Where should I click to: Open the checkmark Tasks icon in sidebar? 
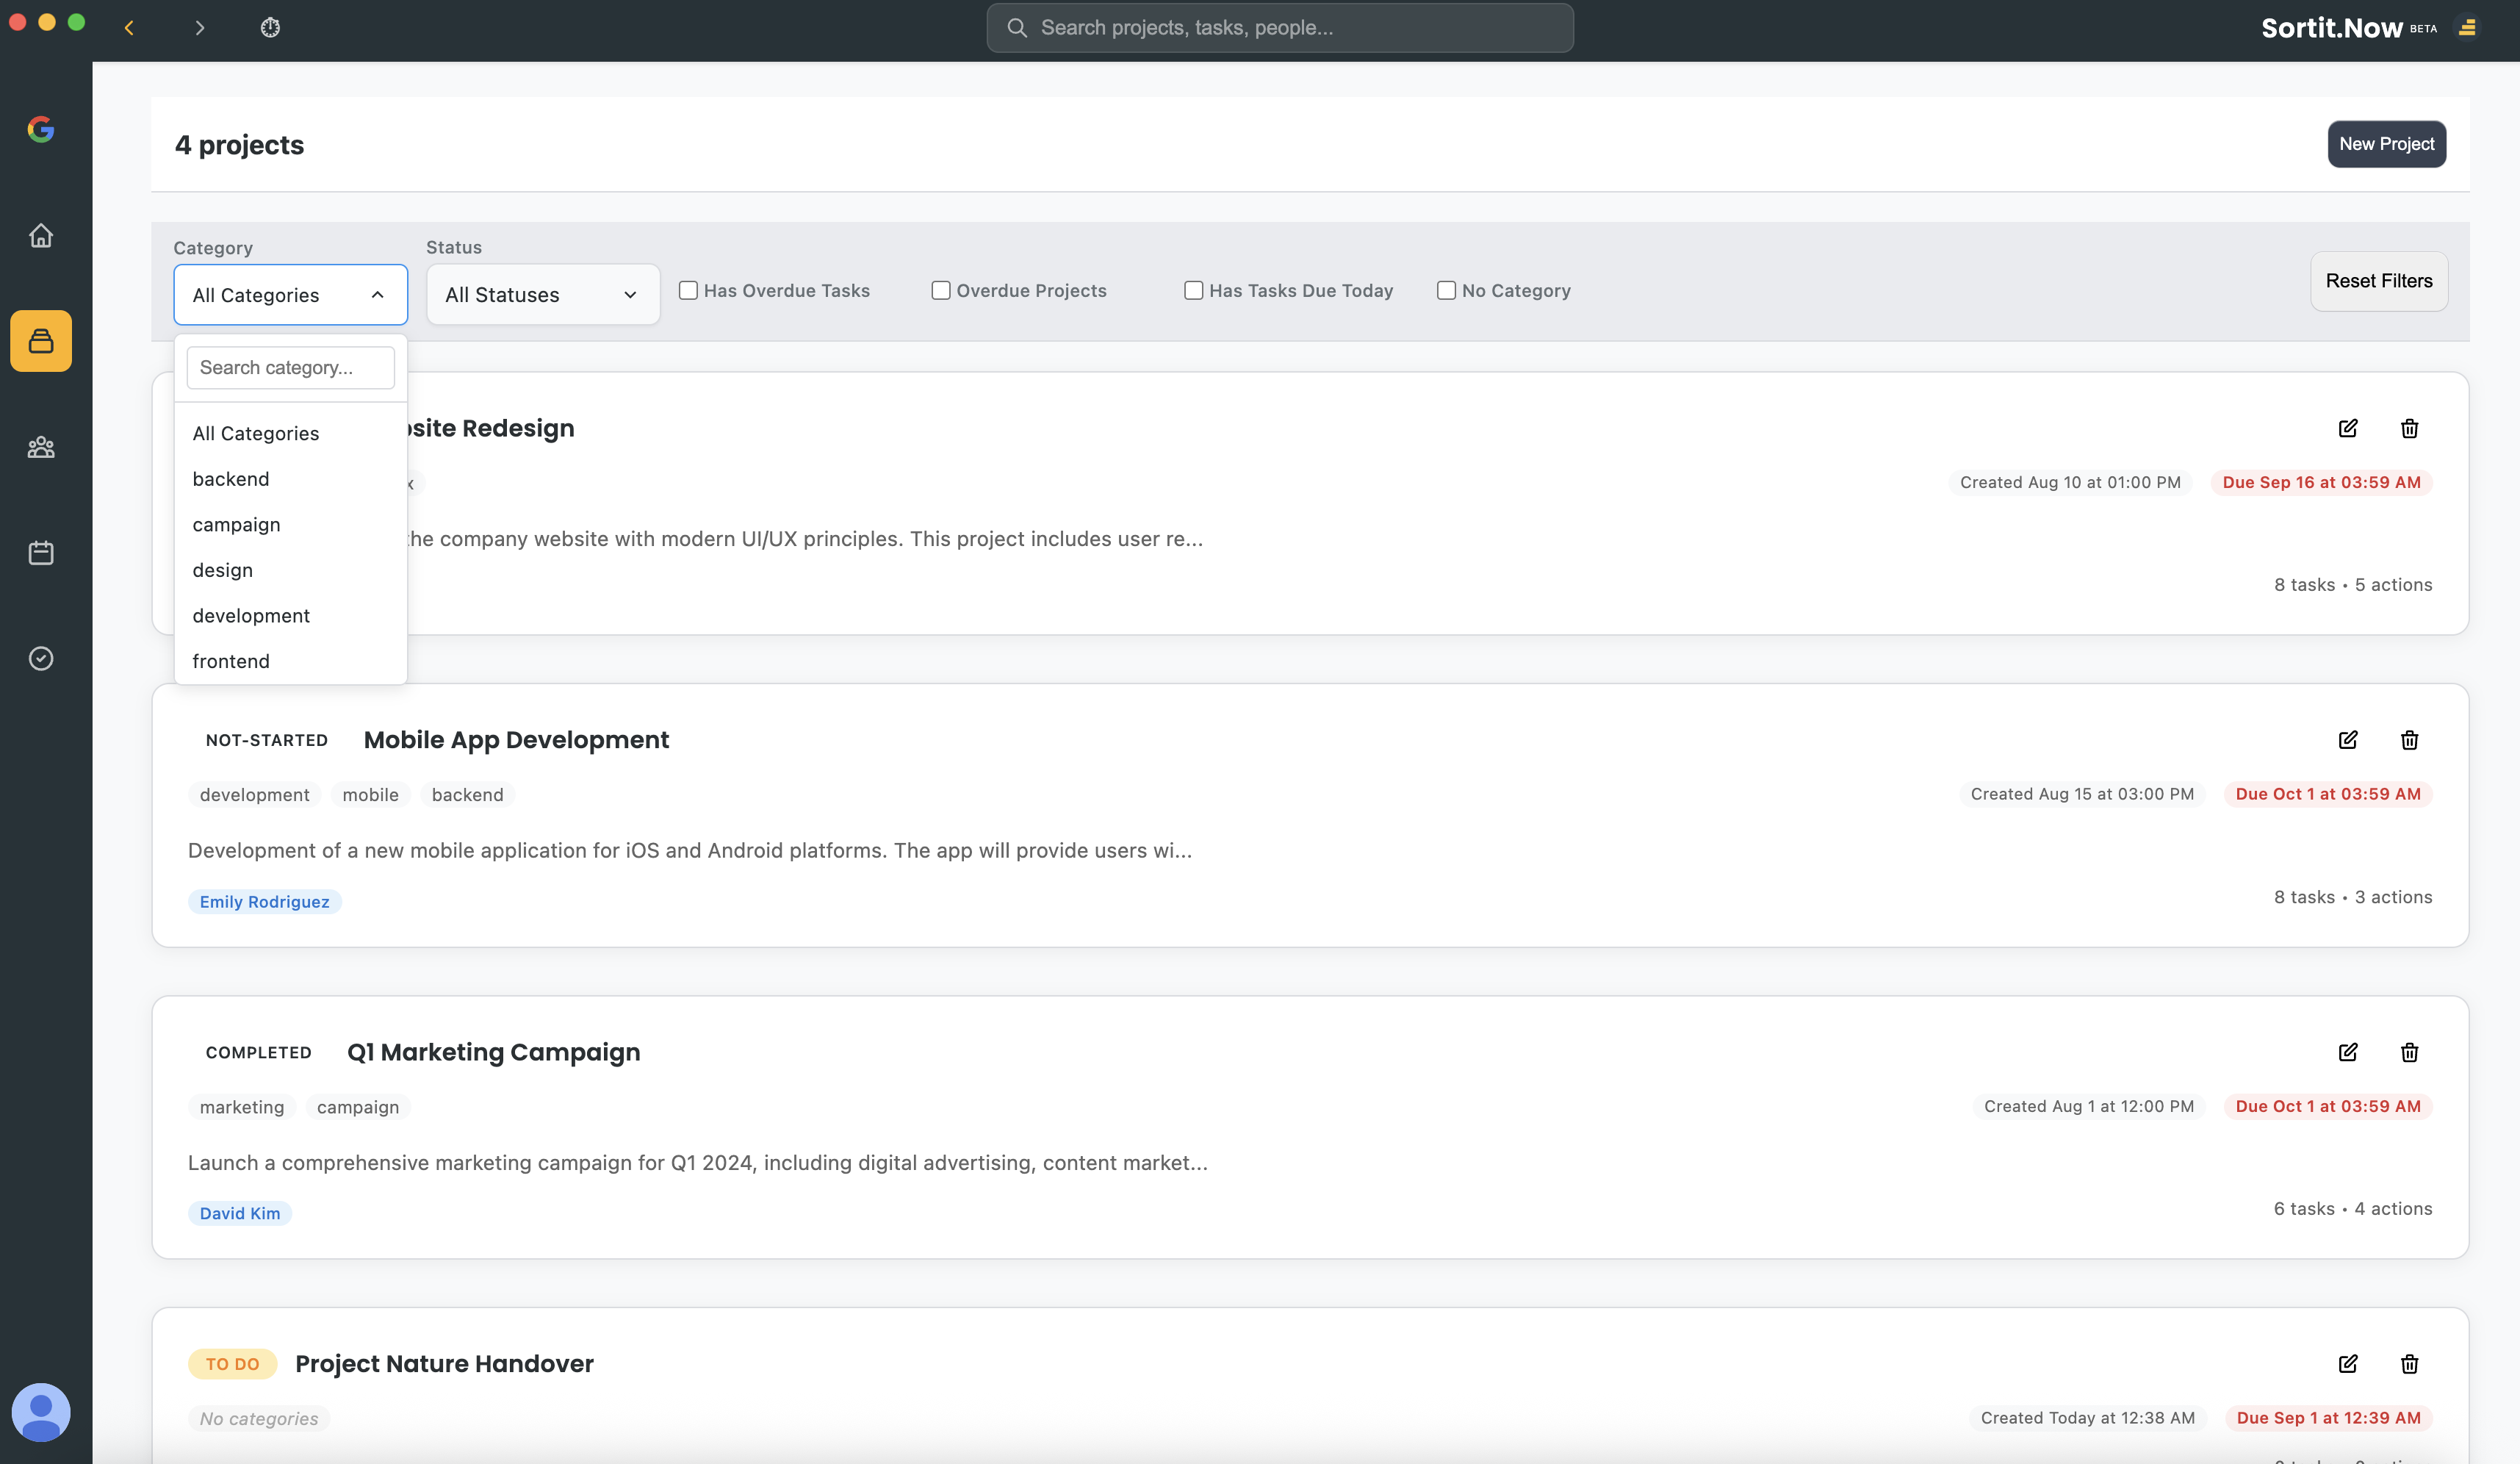coord(41,658)
